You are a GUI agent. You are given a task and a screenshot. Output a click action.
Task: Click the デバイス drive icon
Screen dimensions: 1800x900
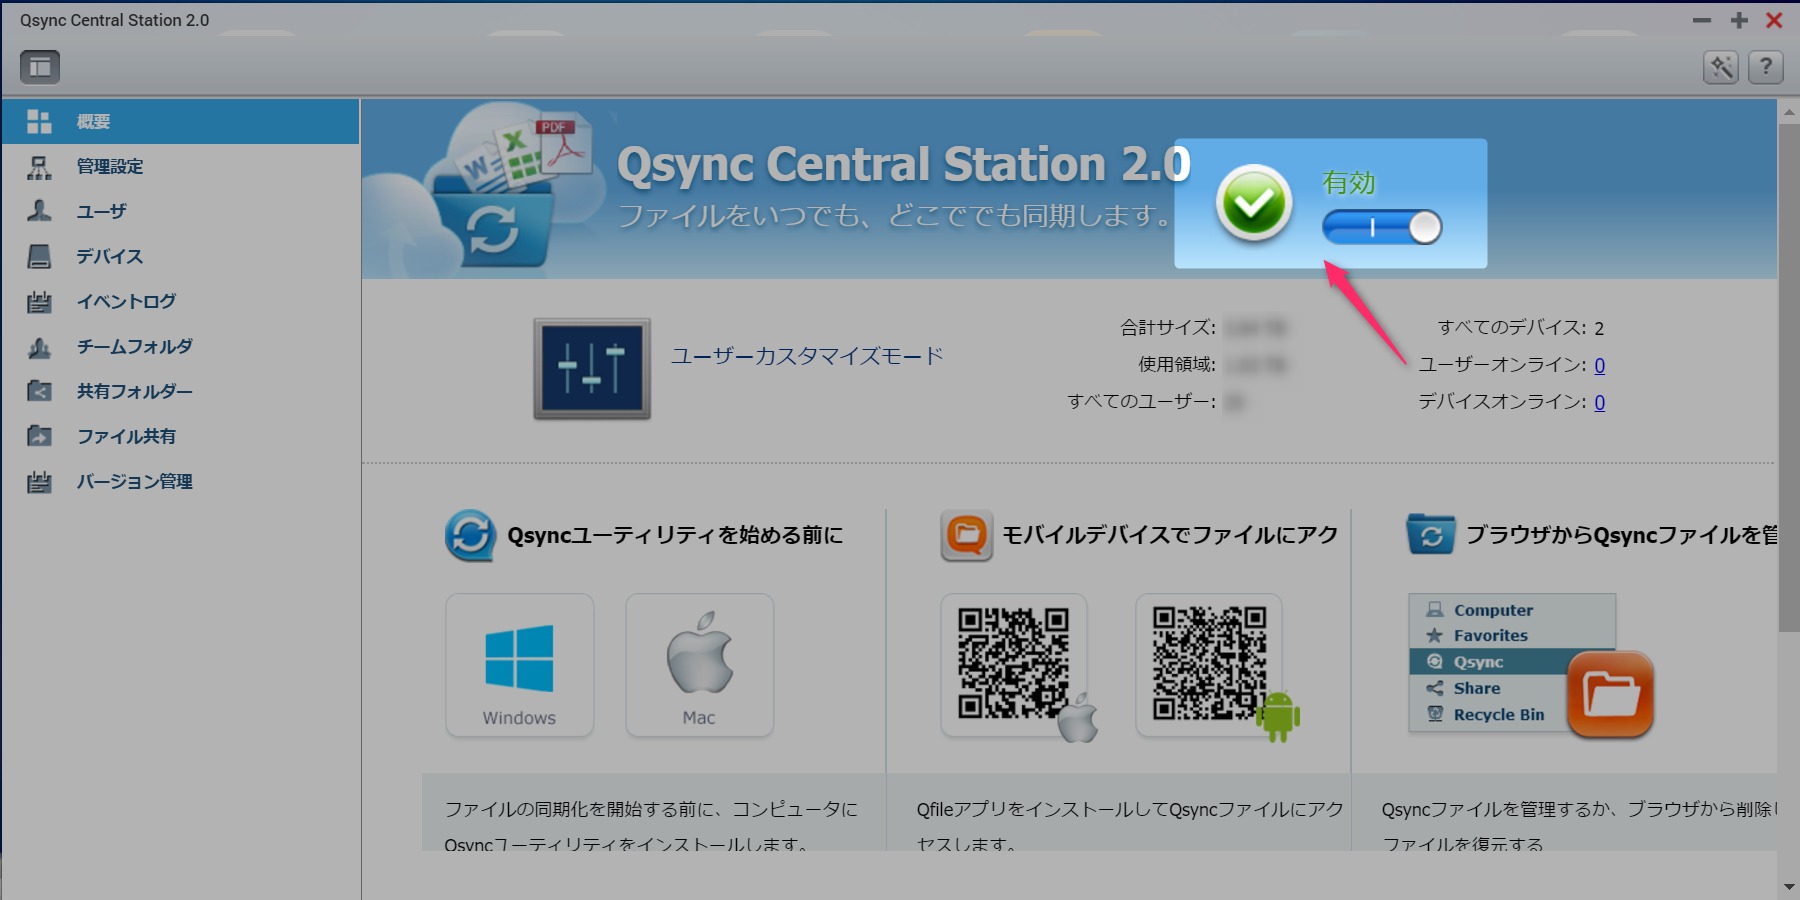tap(39, 257)
